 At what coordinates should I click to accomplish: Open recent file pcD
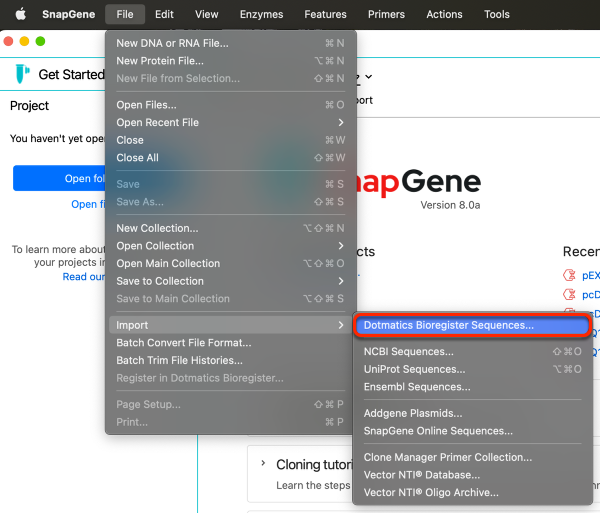pyautogui.click(x=591, y=295)
